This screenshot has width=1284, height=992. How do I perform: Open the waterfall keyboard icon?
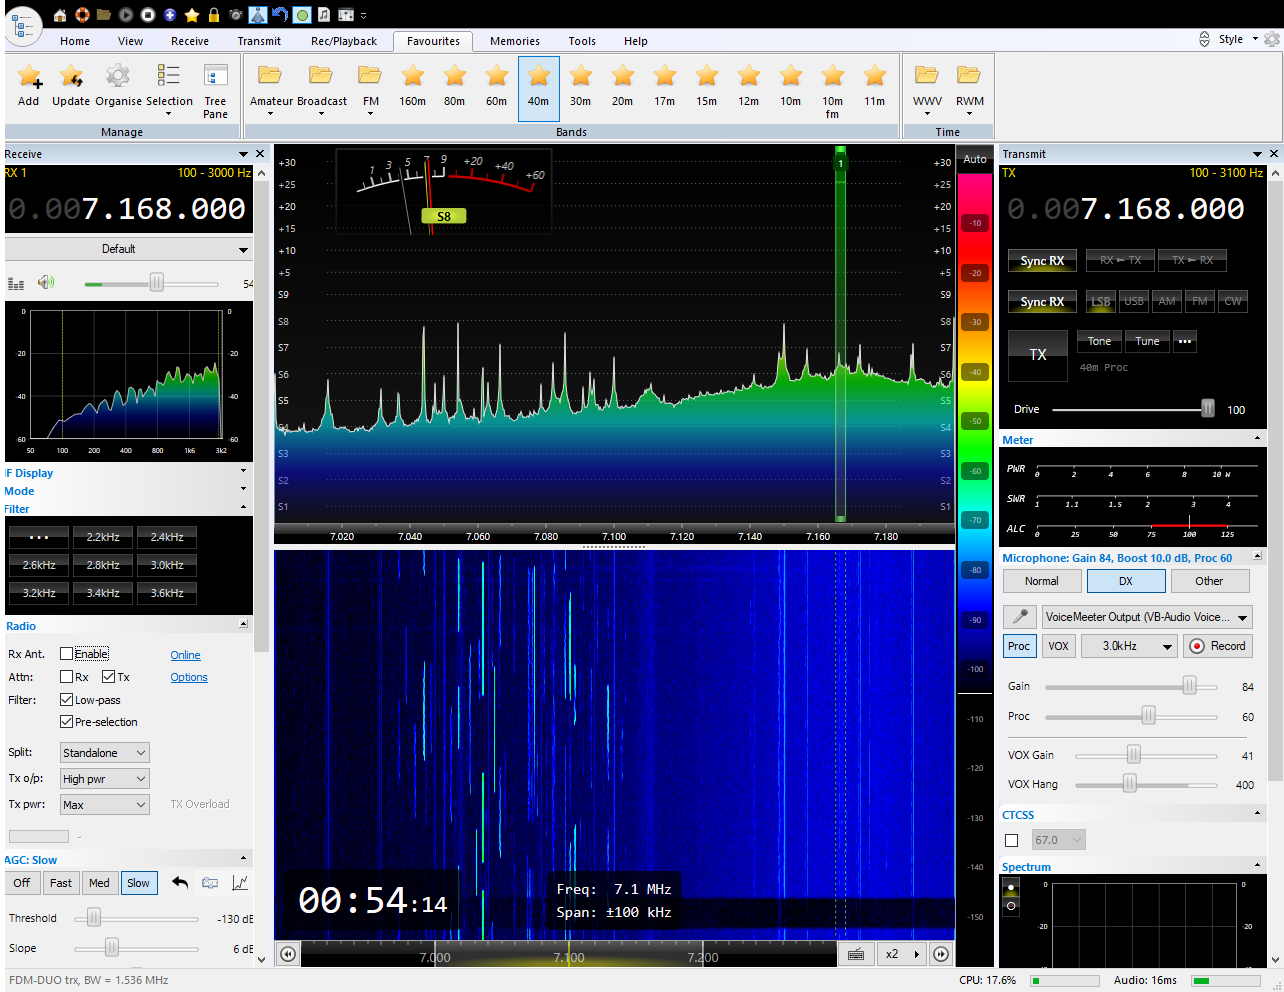(x=856, y=954)
